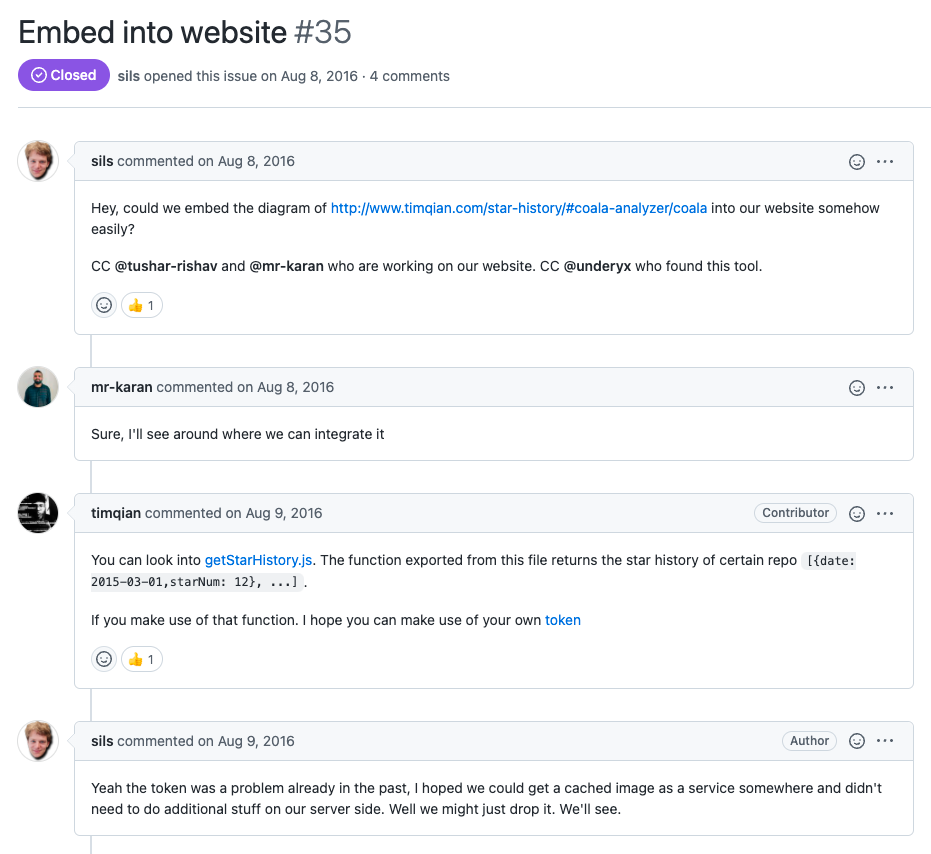Open the mr-karan avatar thumbnail

tap(38, 387)
